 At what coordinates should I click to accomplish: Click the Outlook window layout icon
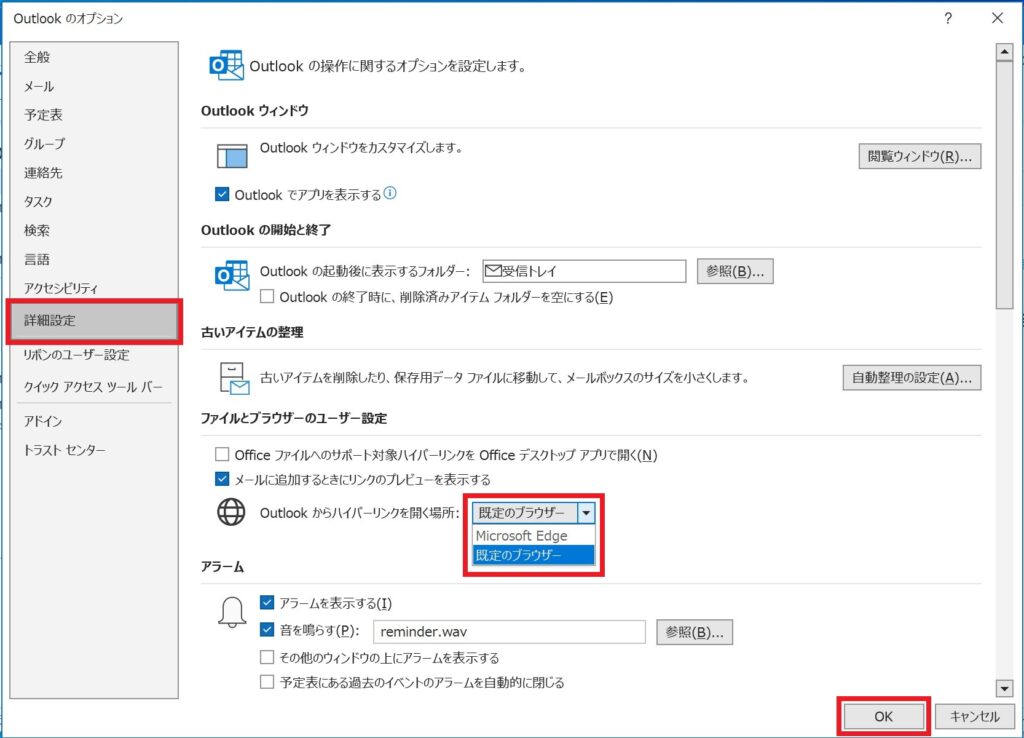click(232, 156)
